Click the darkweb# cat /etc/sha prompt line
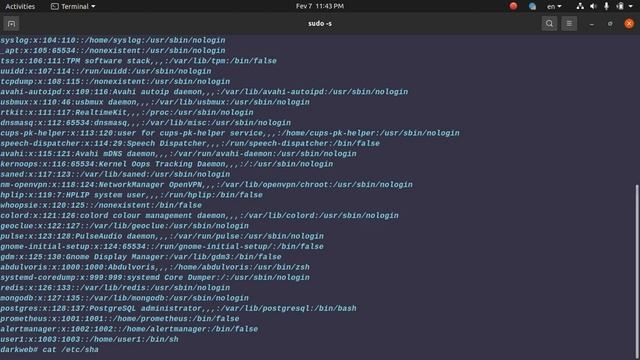This screenshot has width=640, height=360. (x=49, y=350)
